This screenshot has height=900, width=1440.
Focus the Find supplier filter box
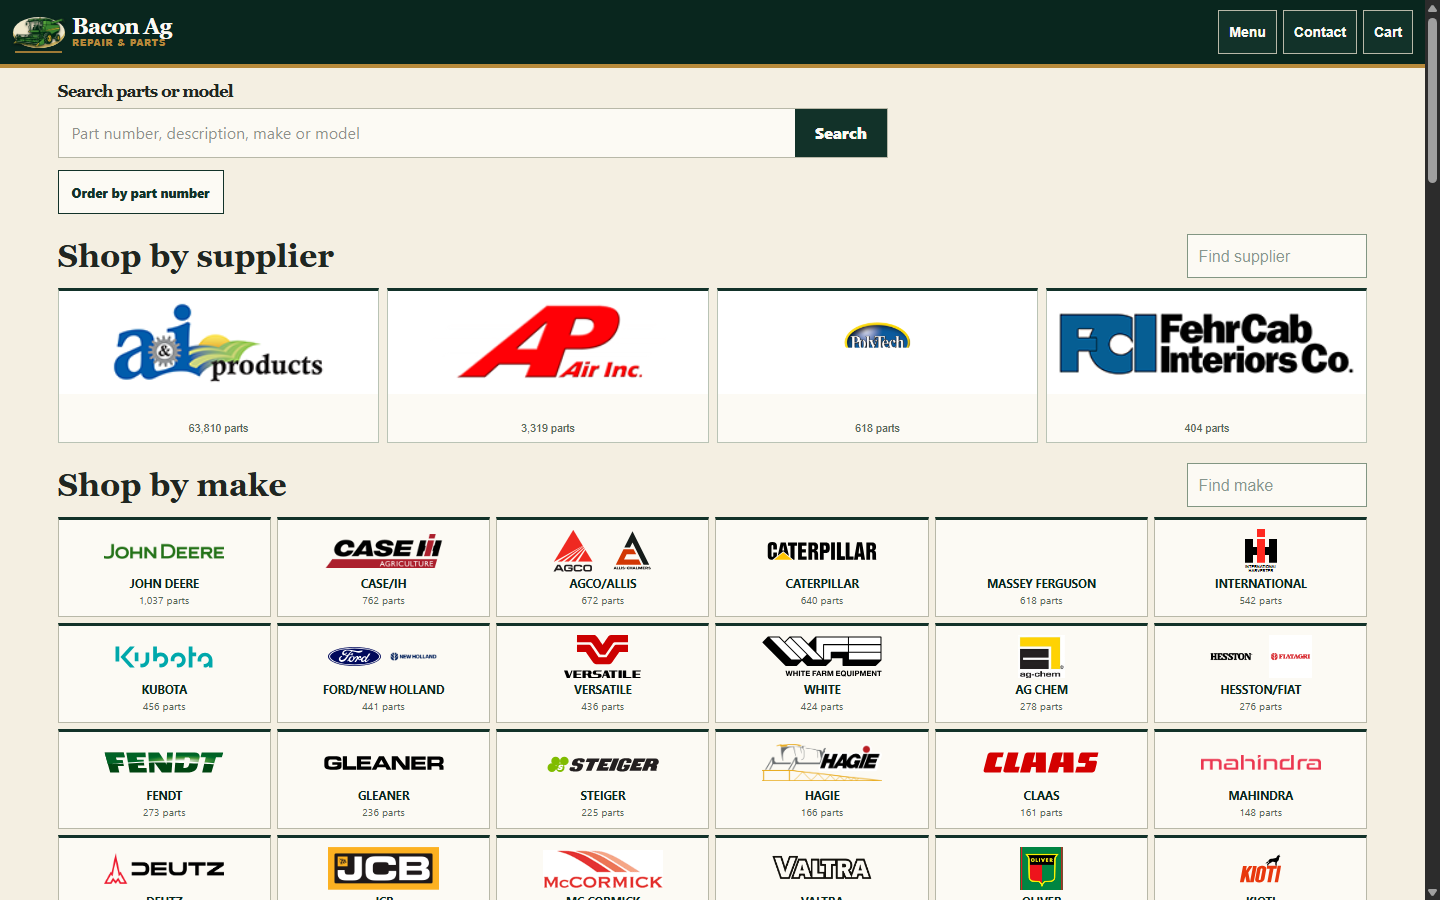(1276, 256)
